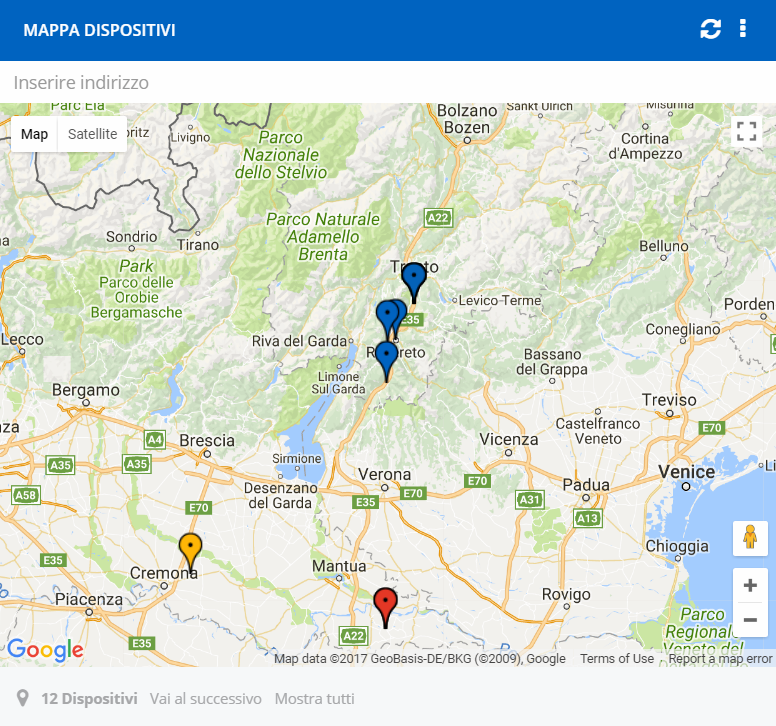Click Vai al successivo link
Image resolution: width=776 pixels, height=726 pixels.
(205, 699)
